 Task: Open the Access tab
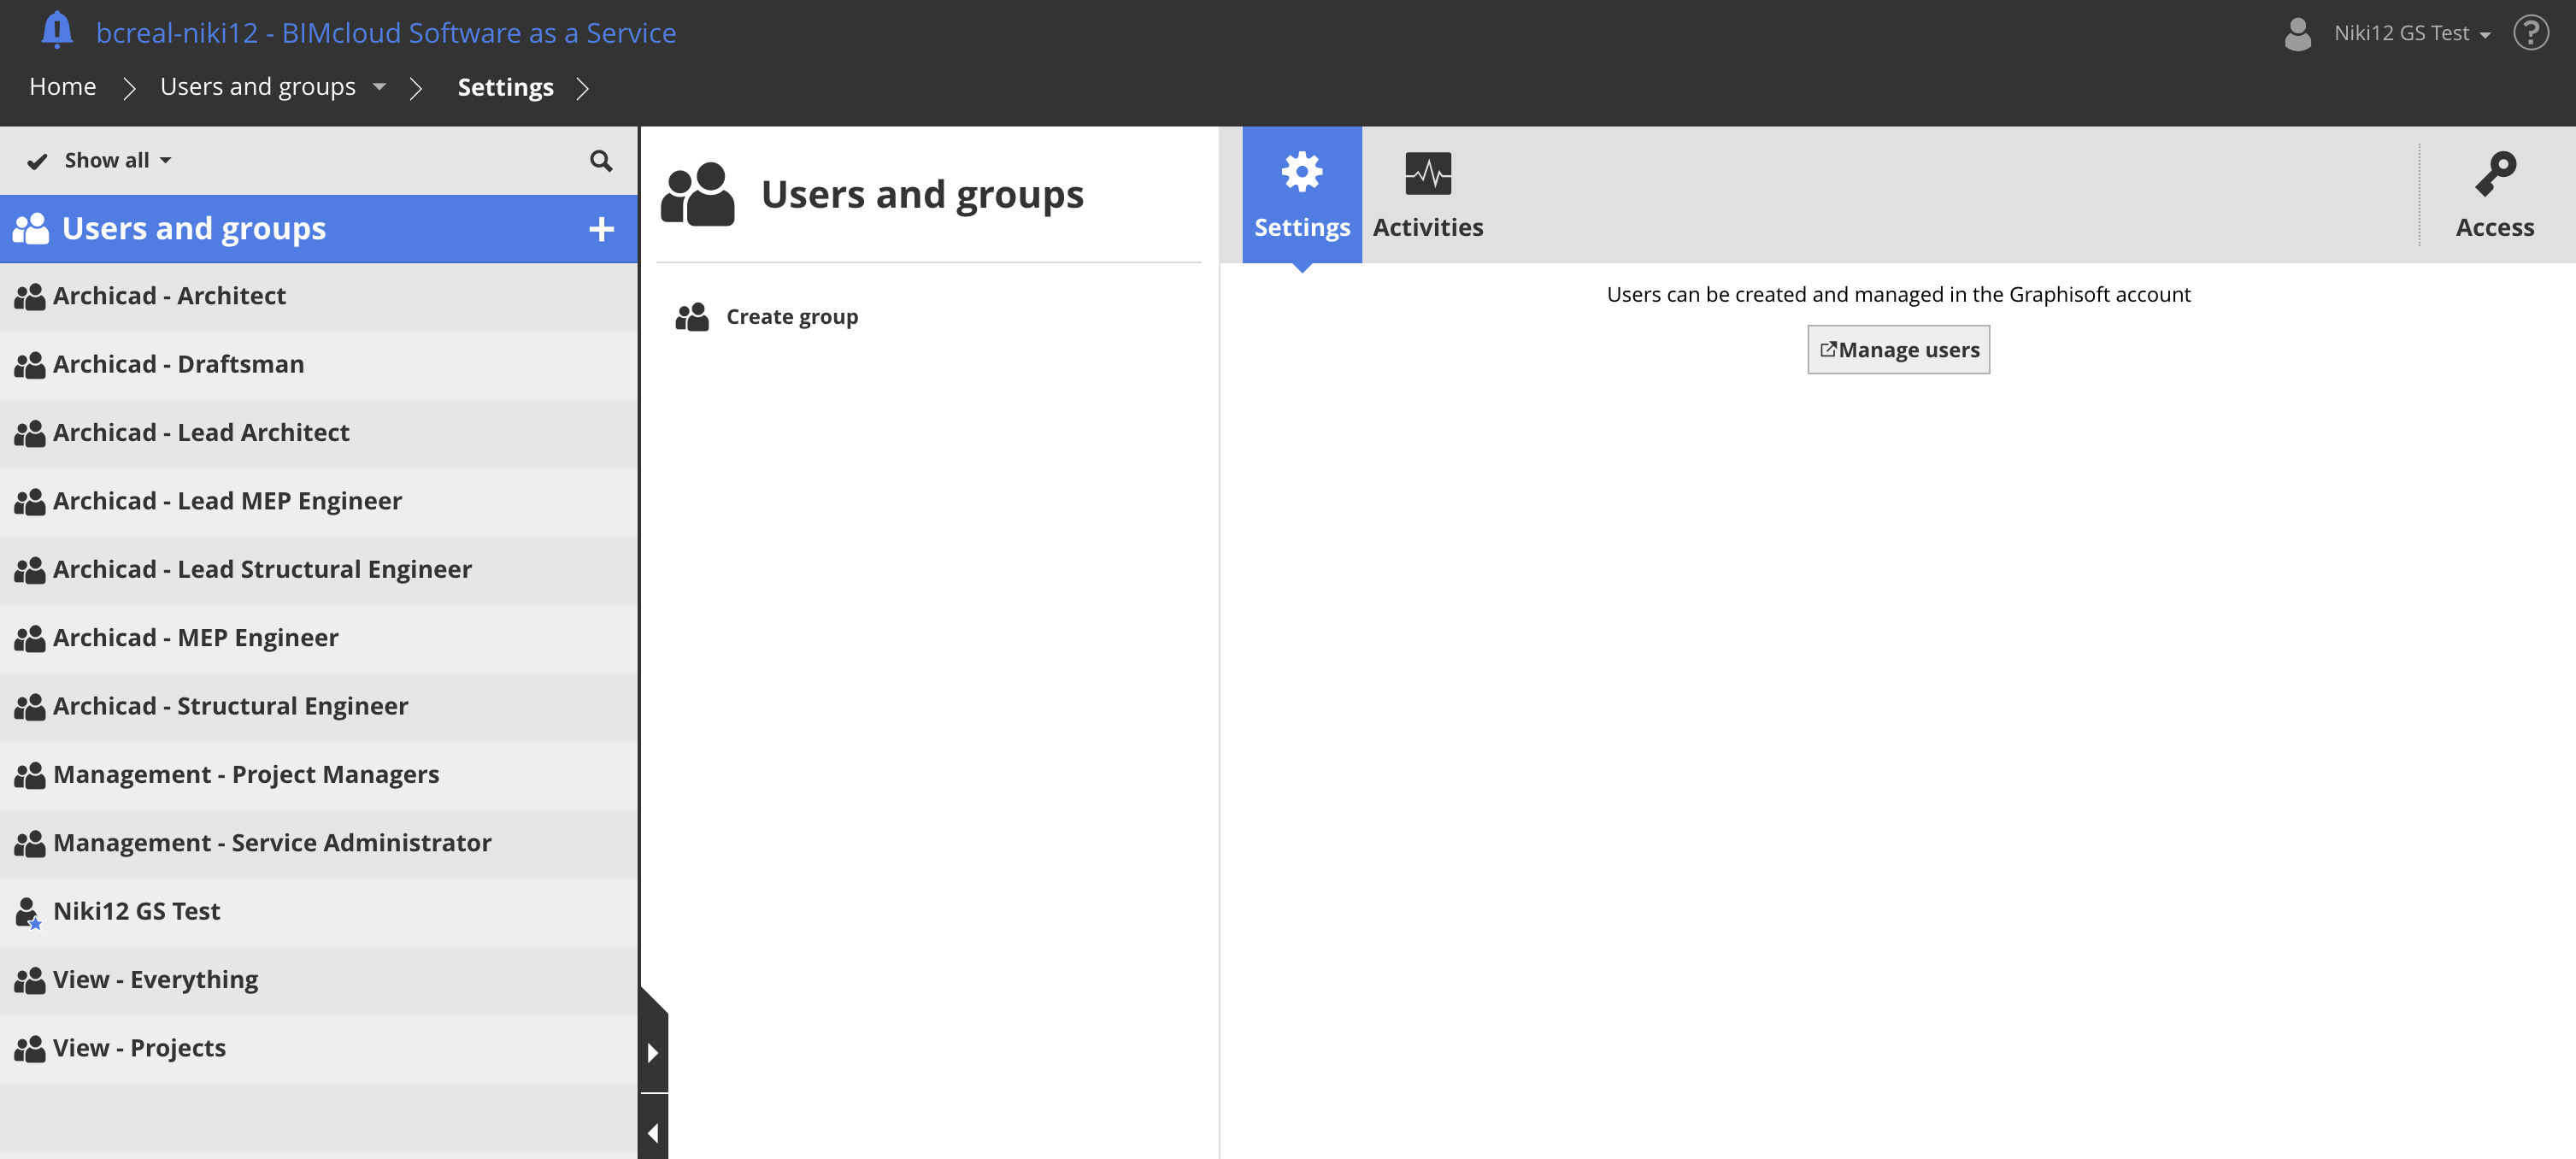[x=2495, y=194]
